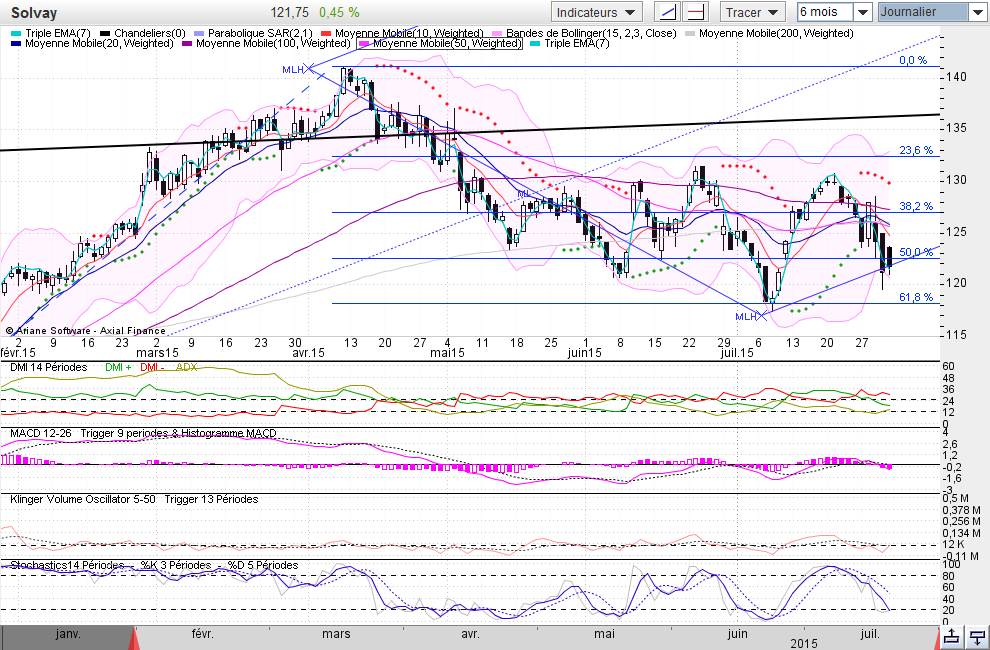This screenshot has width=990, height=650.
Task: Click the DMI 14 Périodes panel title
Action: pos(49,368)
